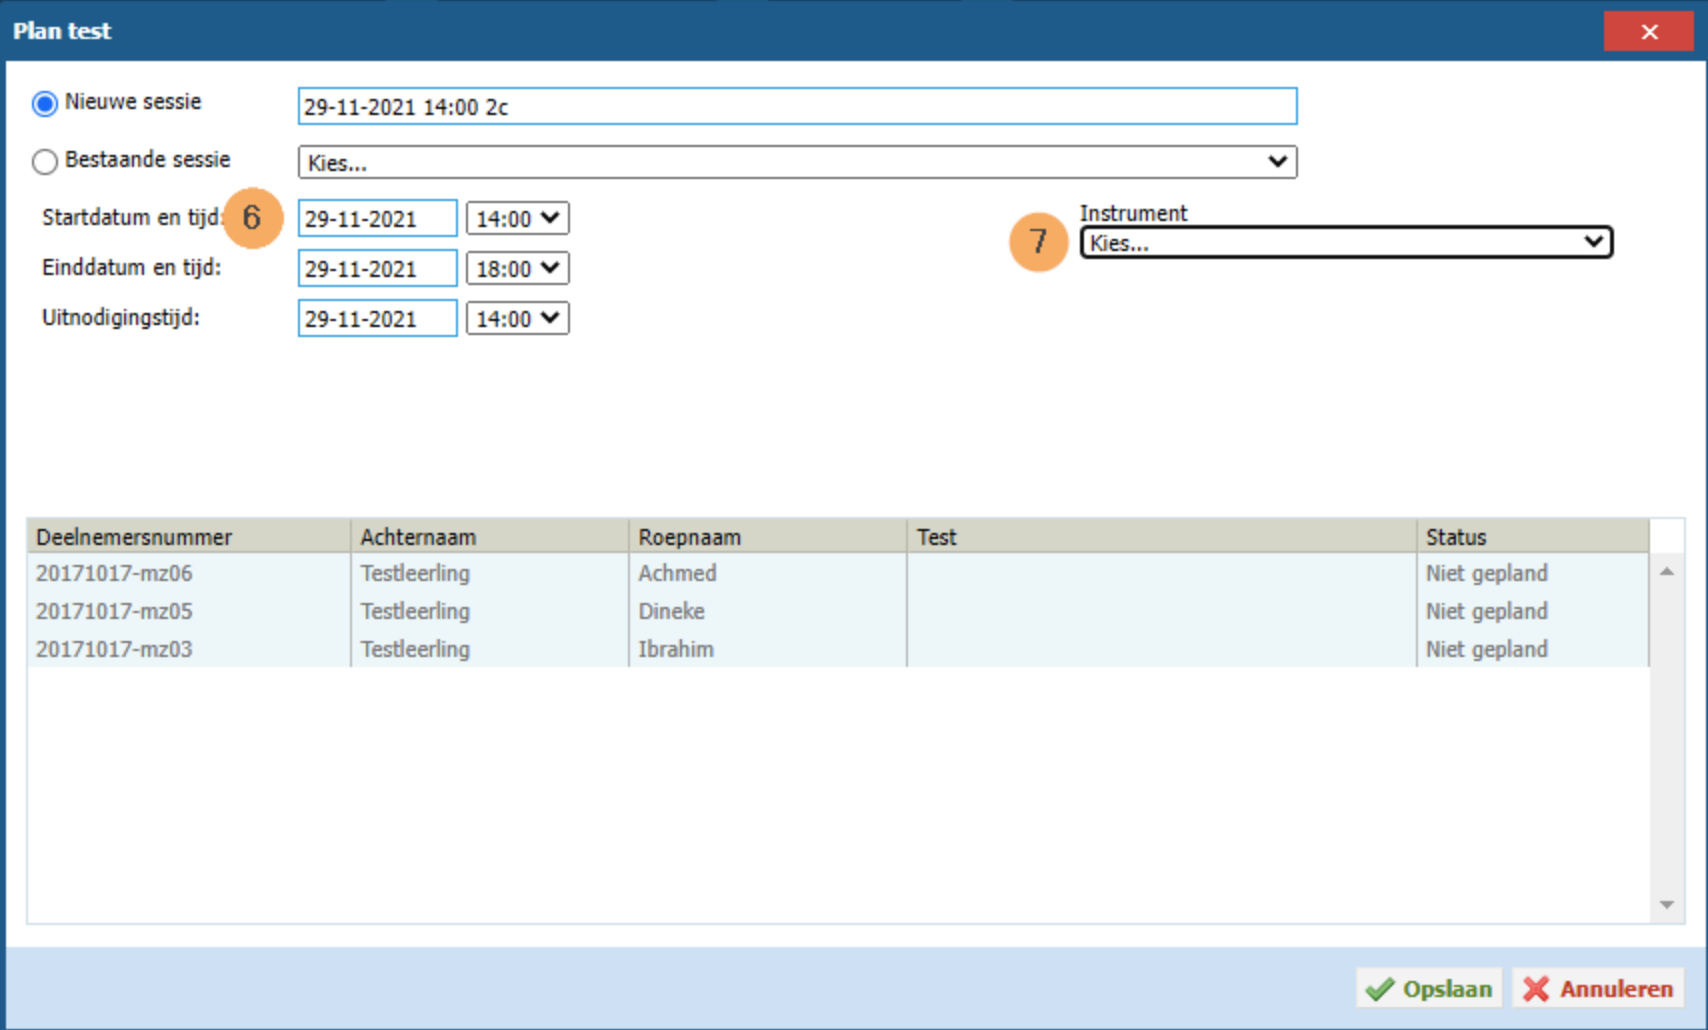The height and width of the screenshot is (1030, 1708).
Task: Select the row for Achmed
Action: [x=677, y=574]
